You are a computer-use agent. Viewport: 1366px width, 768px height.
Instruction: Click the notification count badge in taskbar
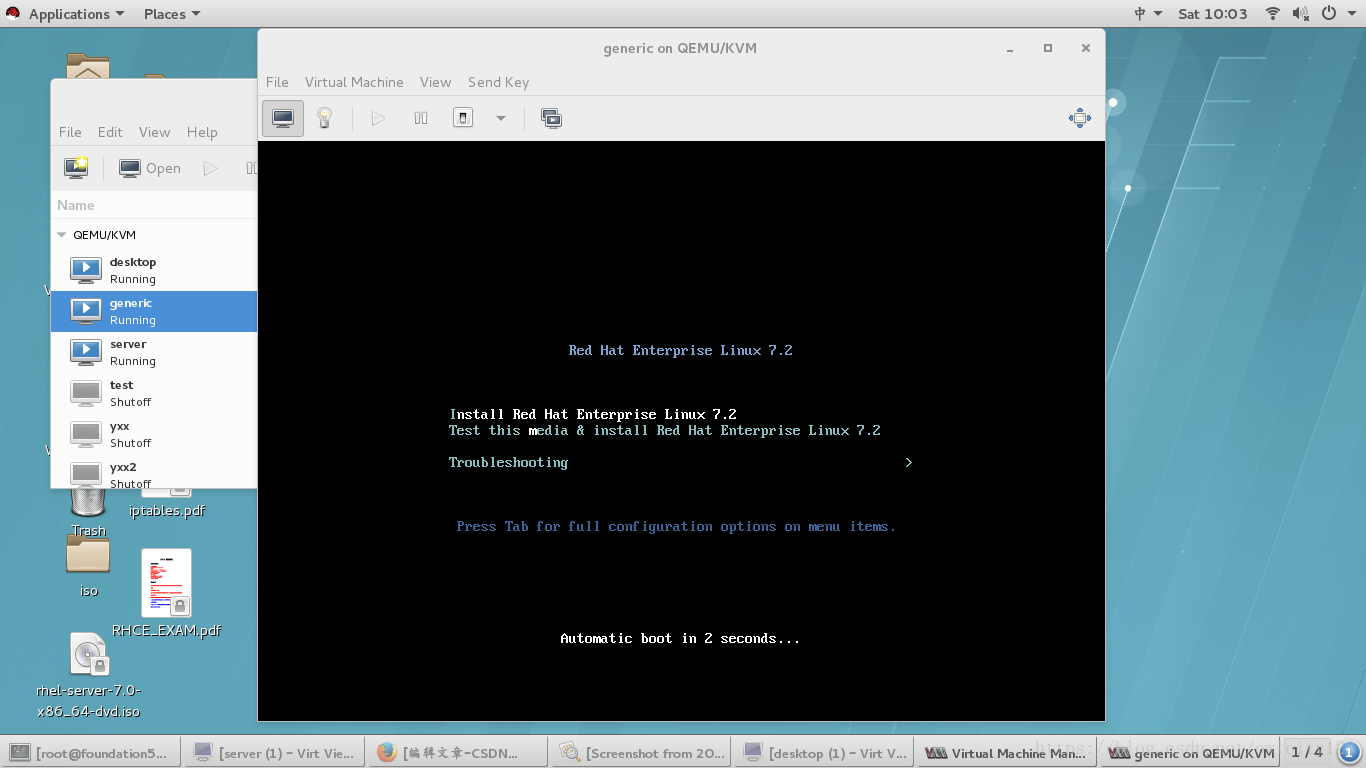(x=1349, y=753)
